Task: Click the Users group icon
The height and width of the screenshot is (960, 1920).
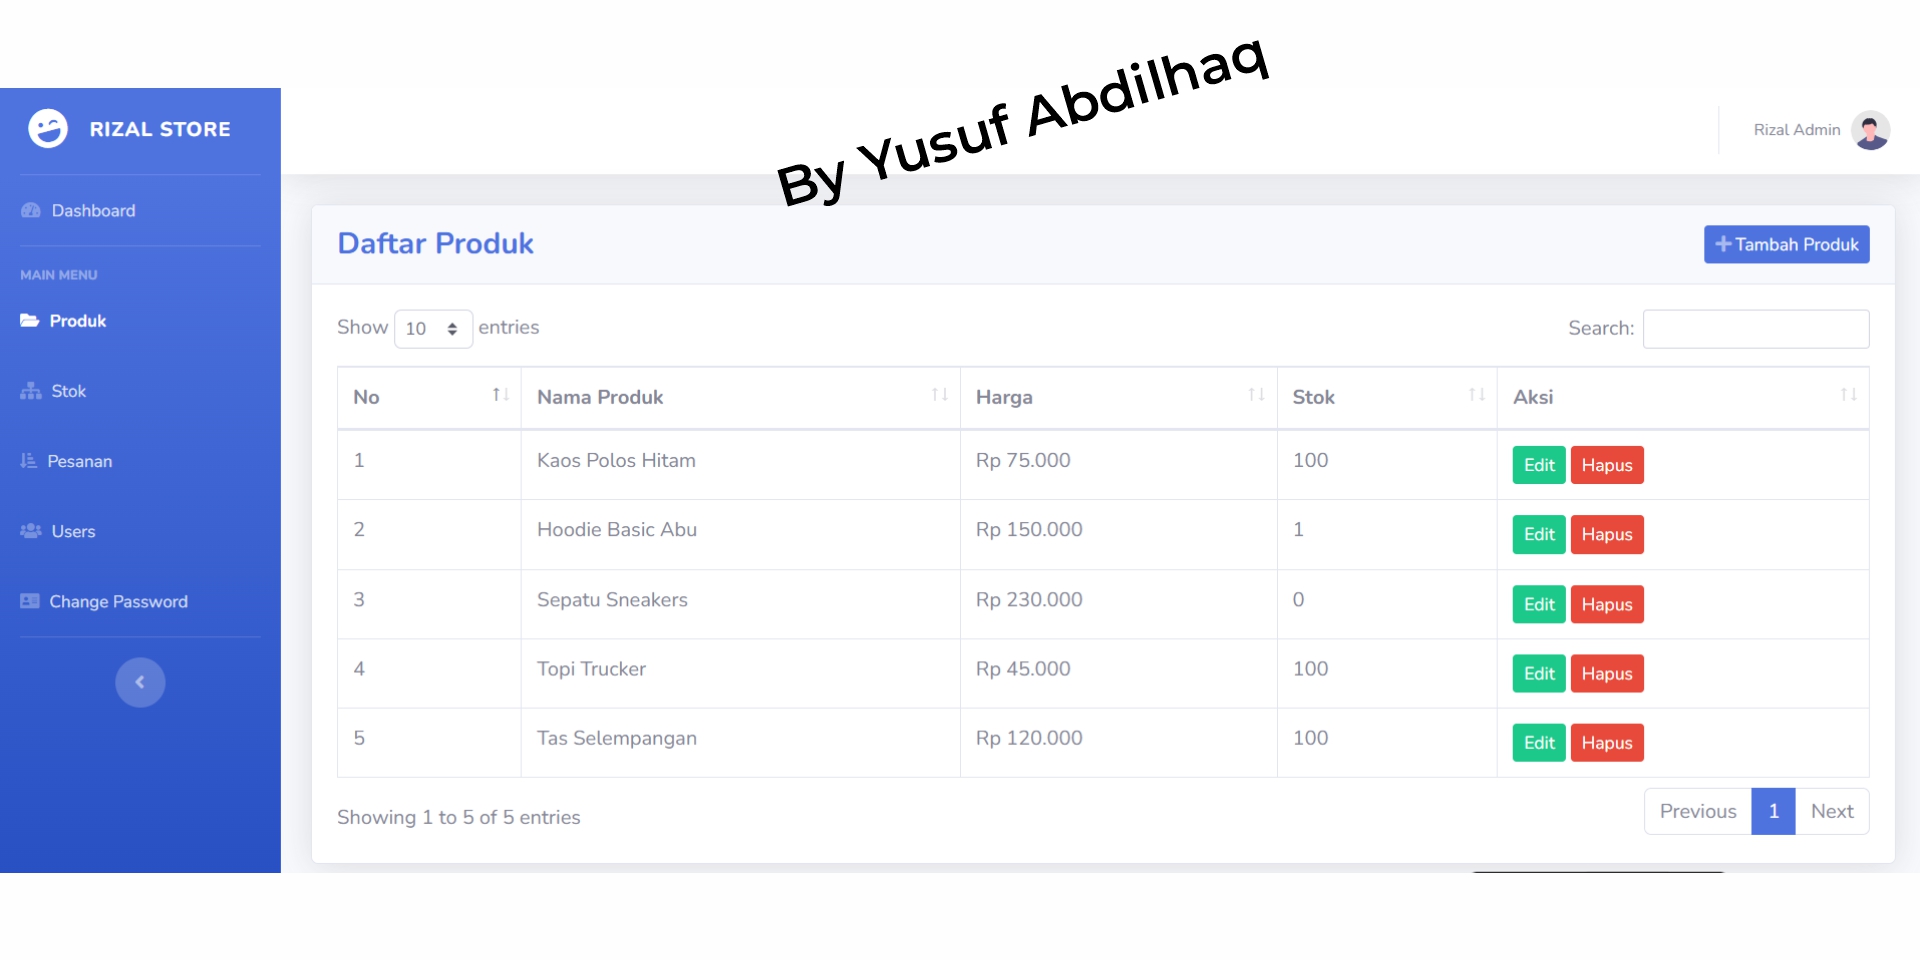Action: tap(31, 531)
